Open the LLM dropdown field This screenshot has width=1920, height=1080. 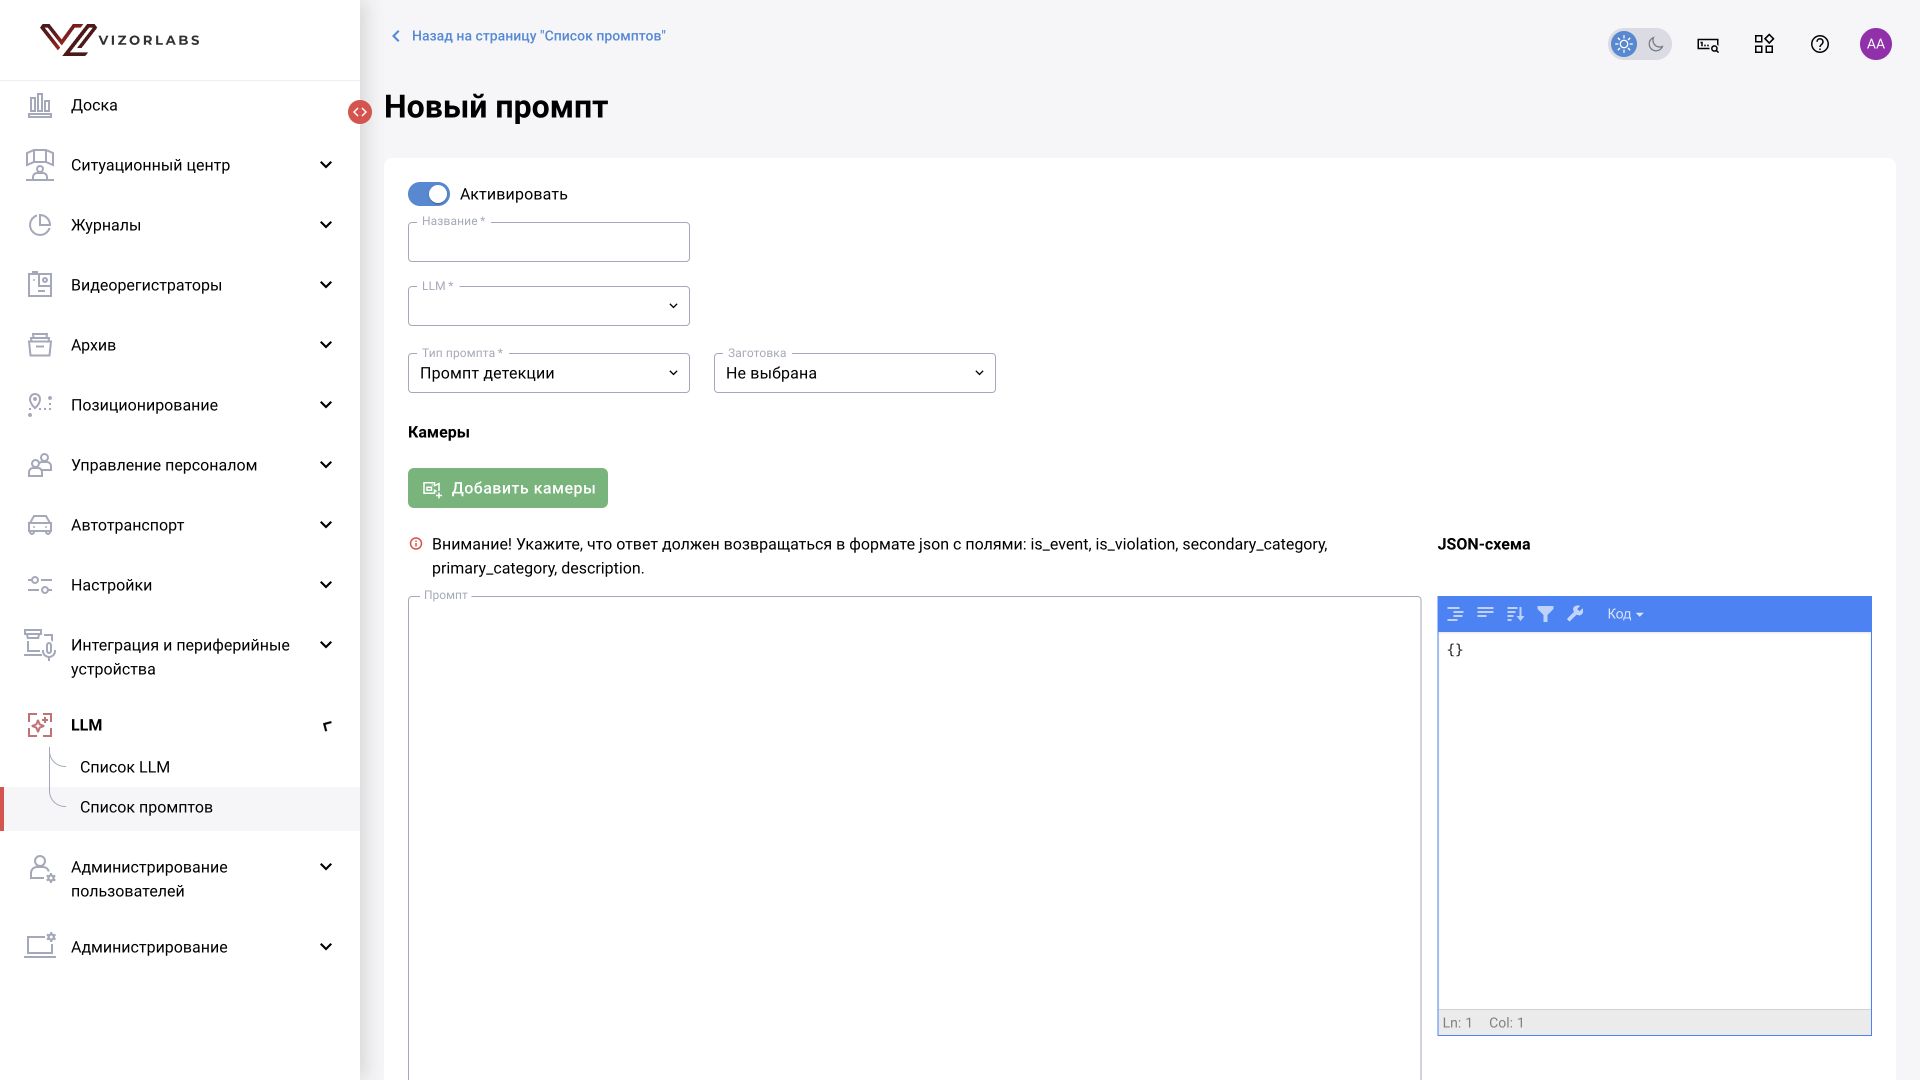[x=549, y=306]
